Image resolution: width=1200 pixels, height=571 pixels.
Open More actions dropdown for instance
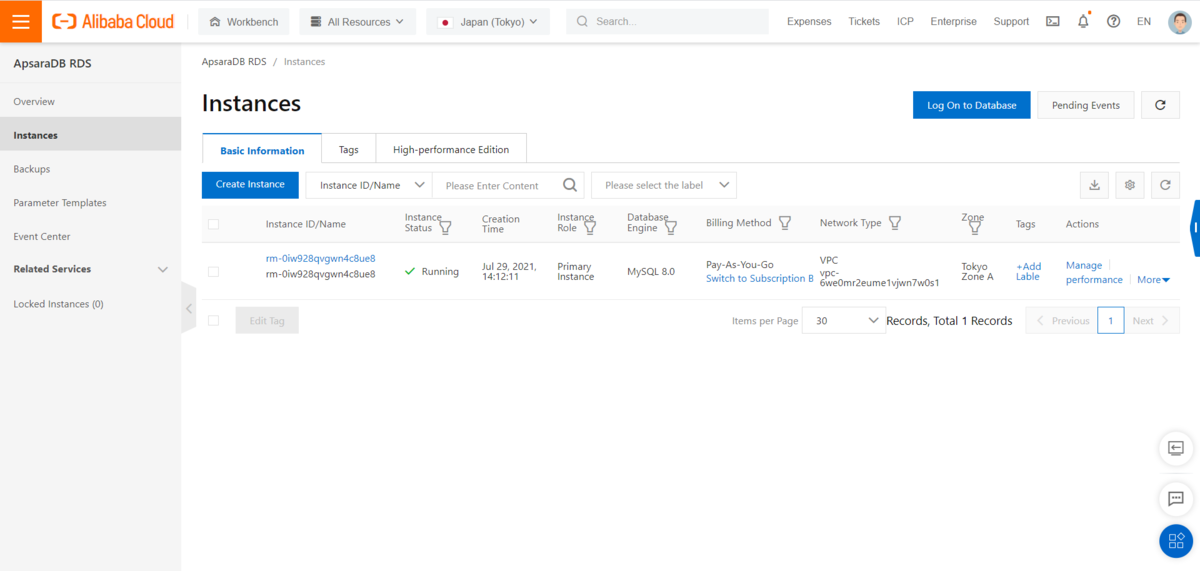1153,280
